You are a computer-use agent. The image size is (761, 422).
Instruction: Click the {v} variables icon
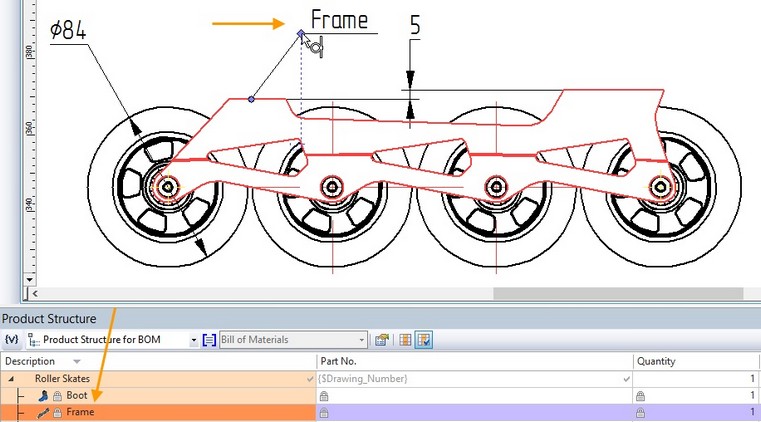point(12,340)
